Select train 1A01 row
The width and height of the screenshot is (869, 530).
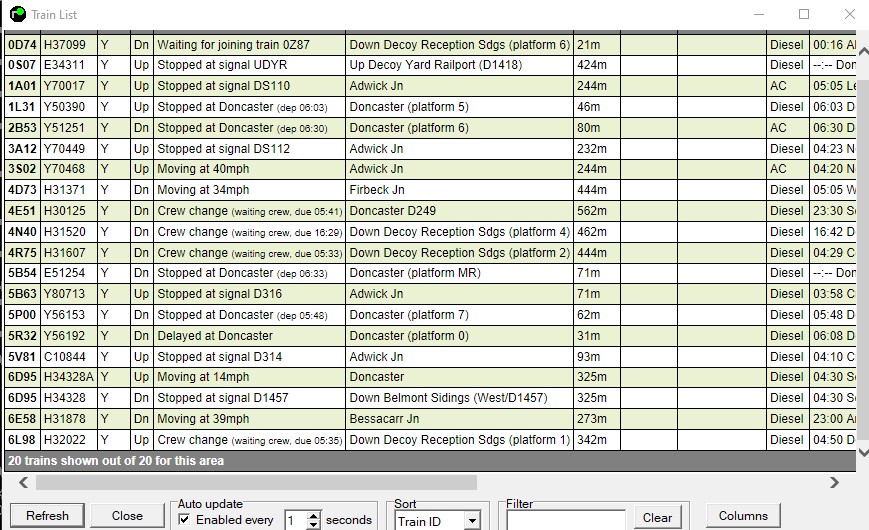[x=430, y=86]
